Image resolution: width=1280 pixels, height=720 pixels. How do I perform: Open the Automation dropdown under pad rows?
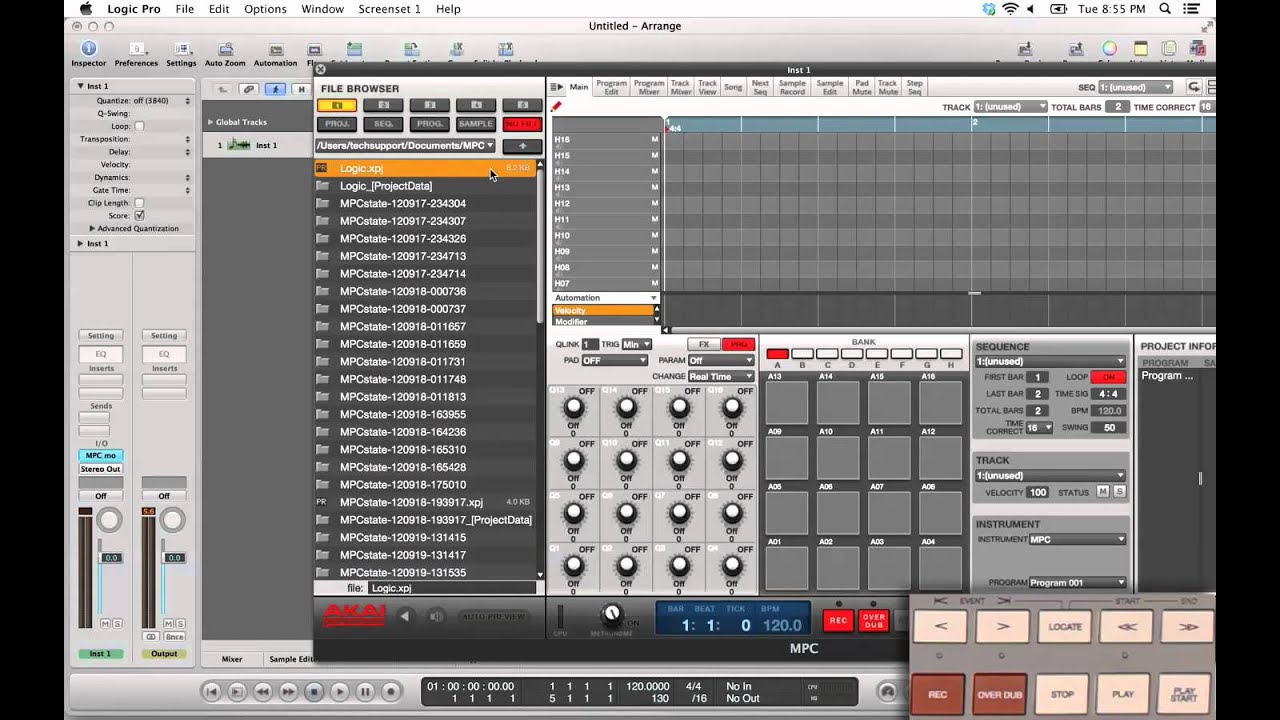606,298
